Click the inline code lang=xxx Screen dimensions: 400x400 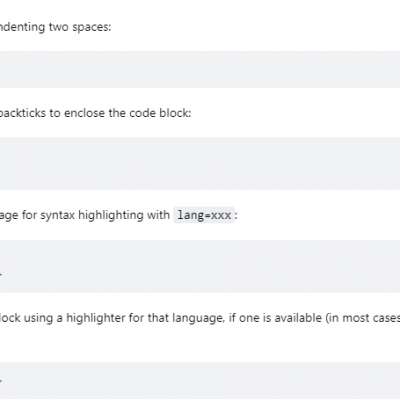click(204, 215)
